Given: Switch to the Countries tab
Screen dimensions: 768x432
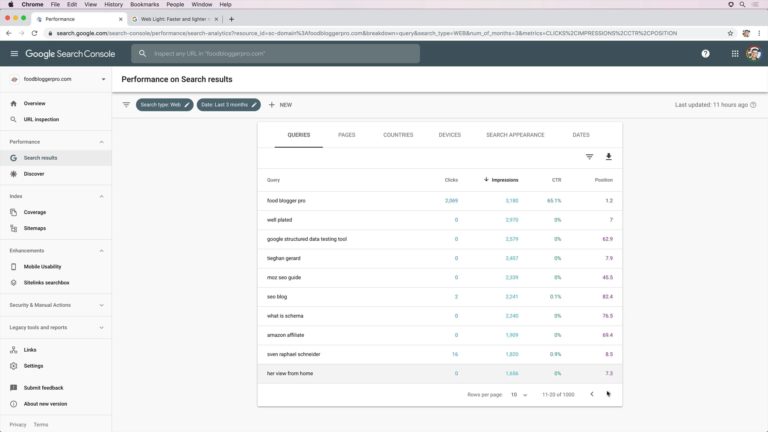Looking at the screenshot, I should coord(398,135).
